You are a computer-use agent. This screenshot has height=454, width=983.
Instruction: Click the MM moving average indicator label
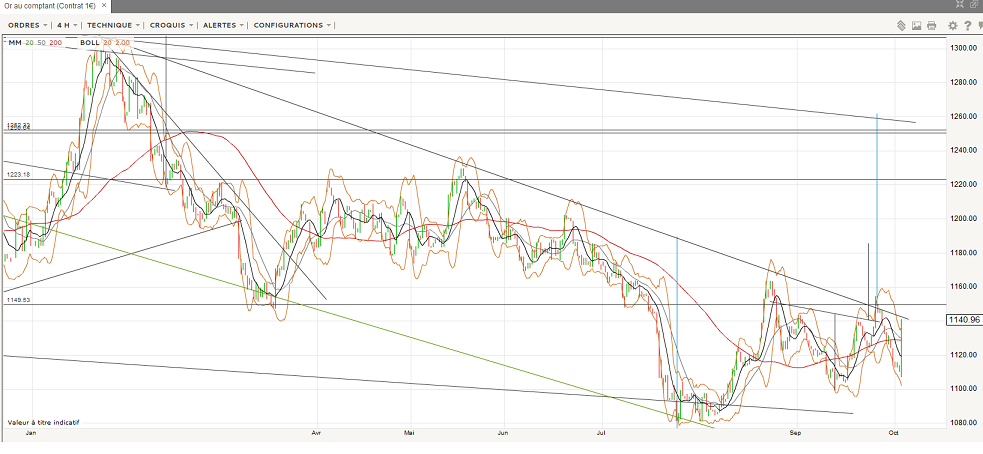pyautogui.click(x=15, y=43)
